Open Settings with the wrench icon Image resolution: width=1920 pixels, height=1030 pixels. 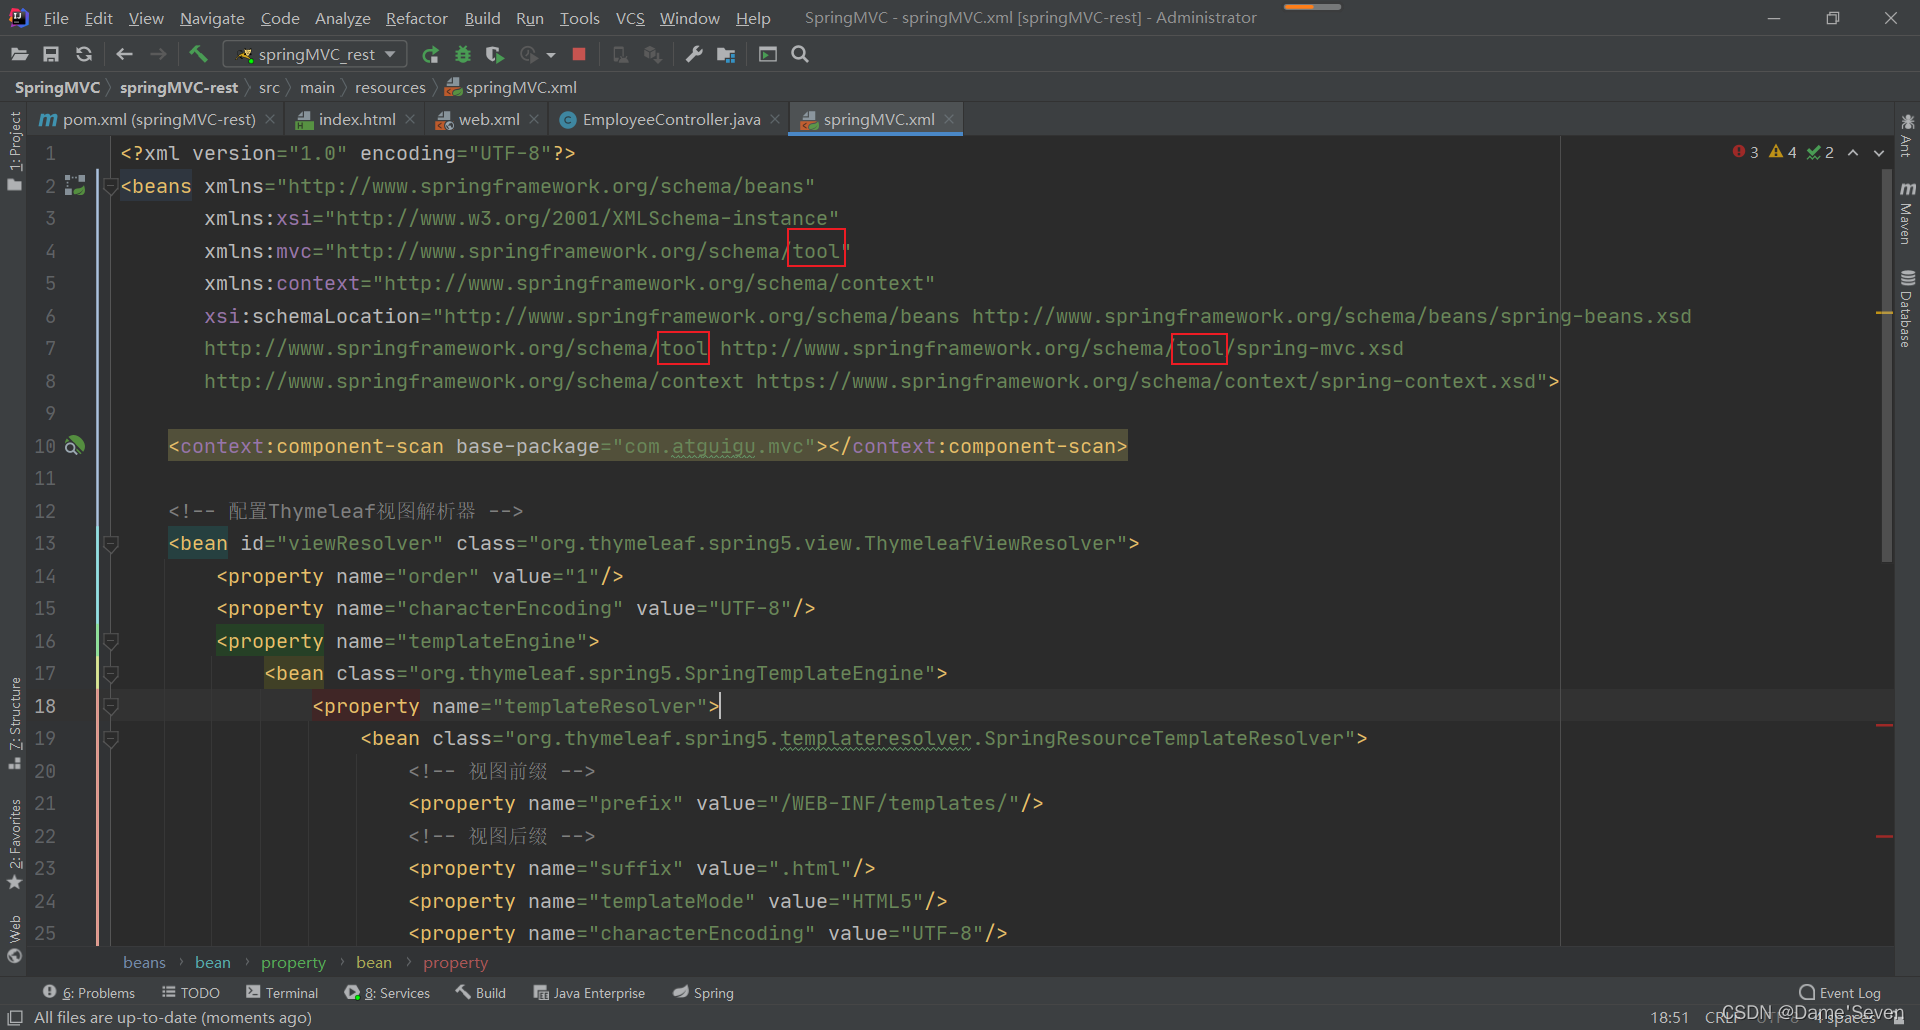tap(694, 54)
